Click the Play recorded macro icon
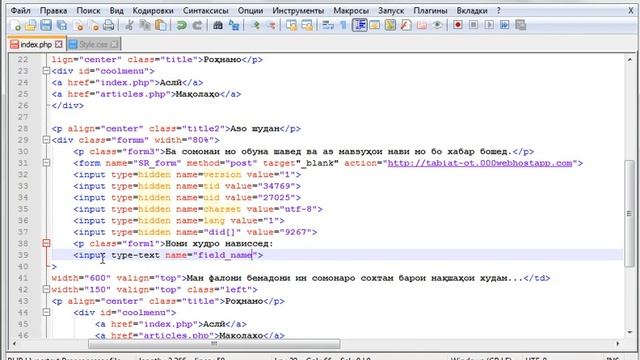The width and height of the screenshot is (640, 360). (489, 25)
